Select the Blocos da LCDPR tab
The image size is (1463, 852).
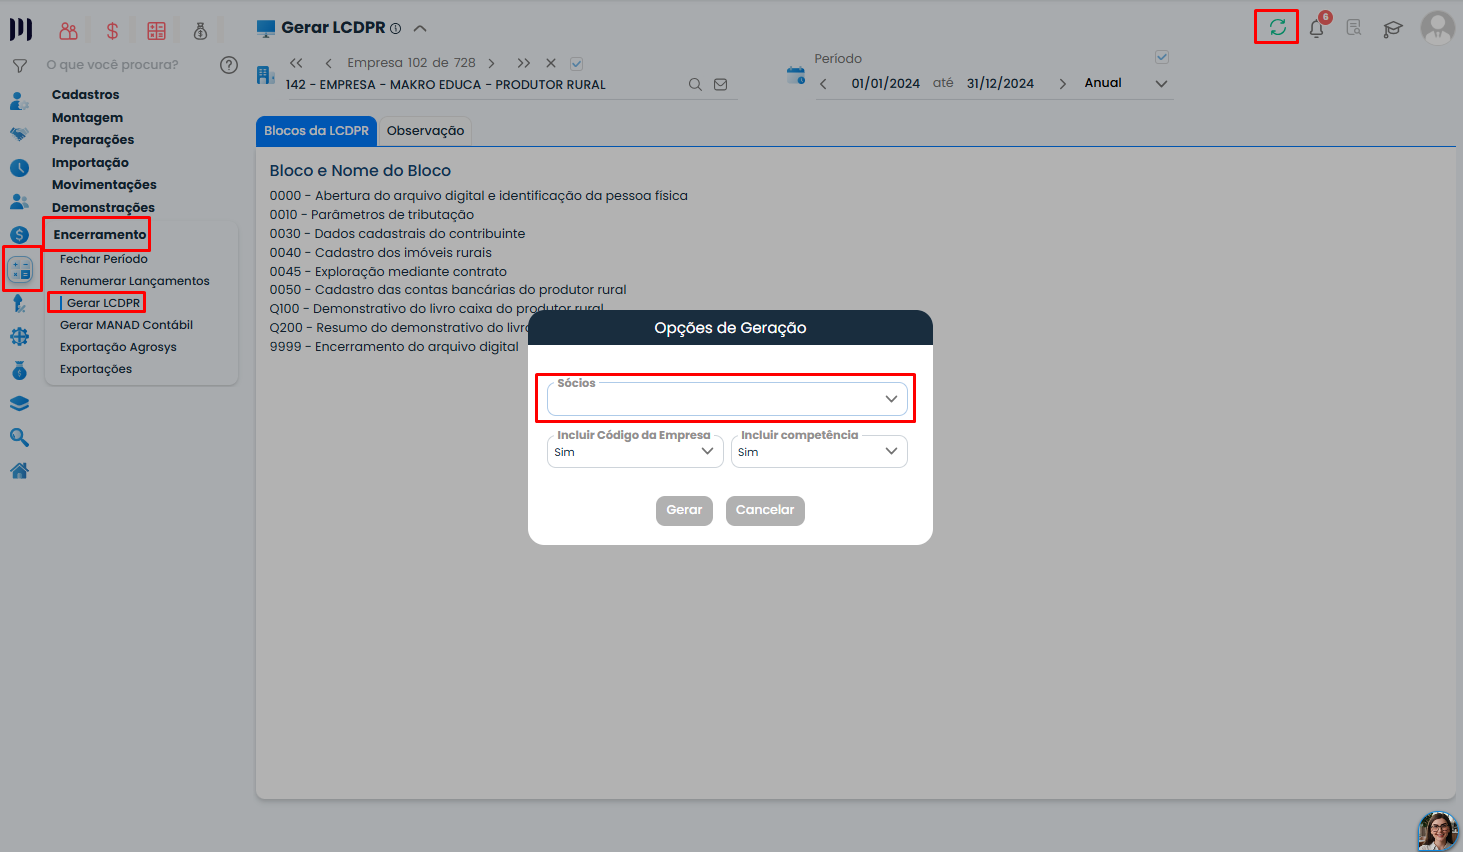click(316, 131)
